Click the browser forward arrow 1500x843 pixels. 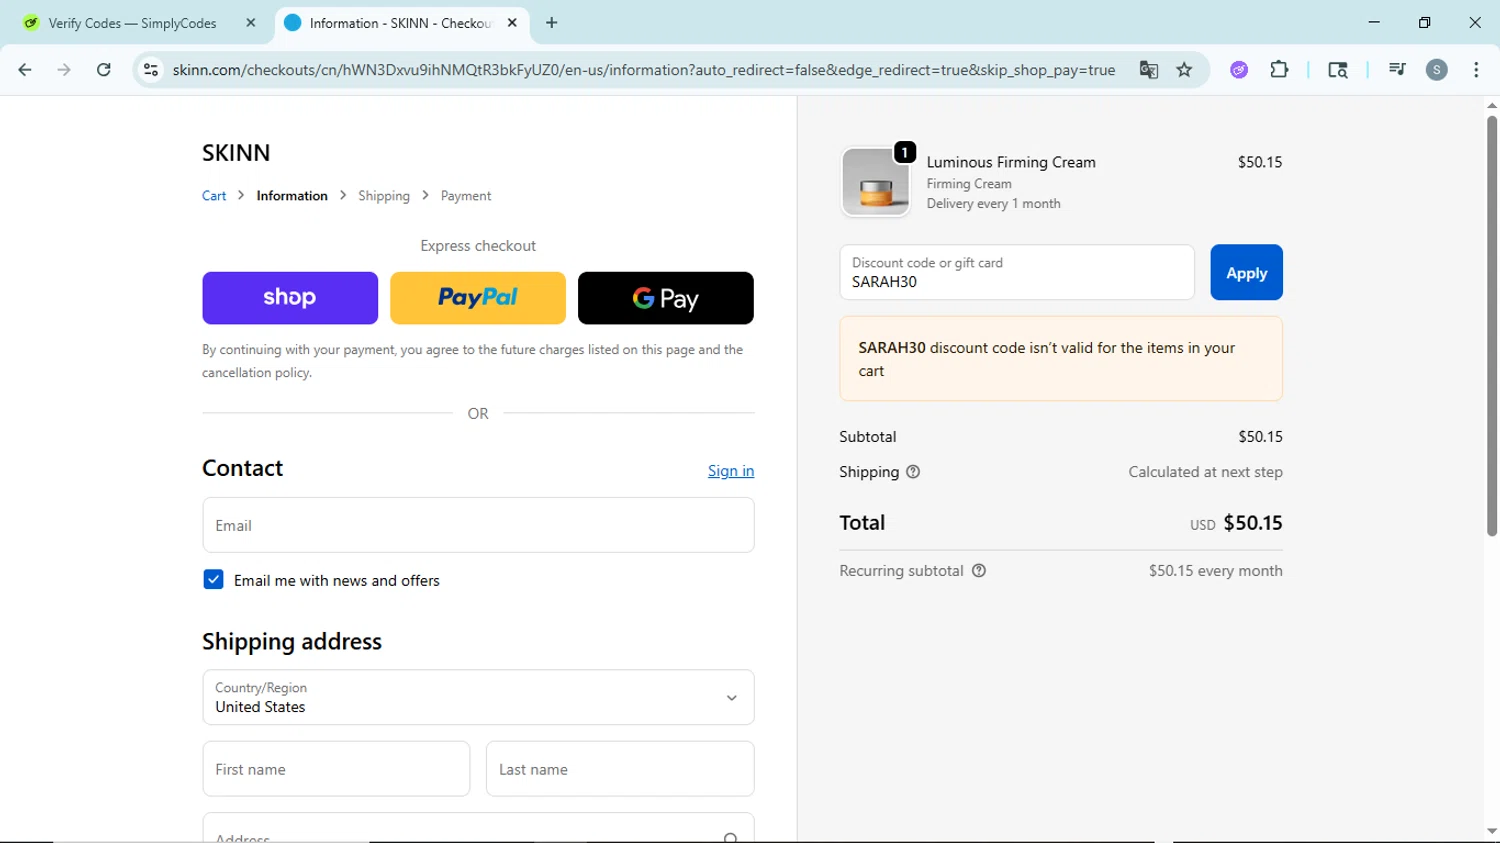click(64, 70)
